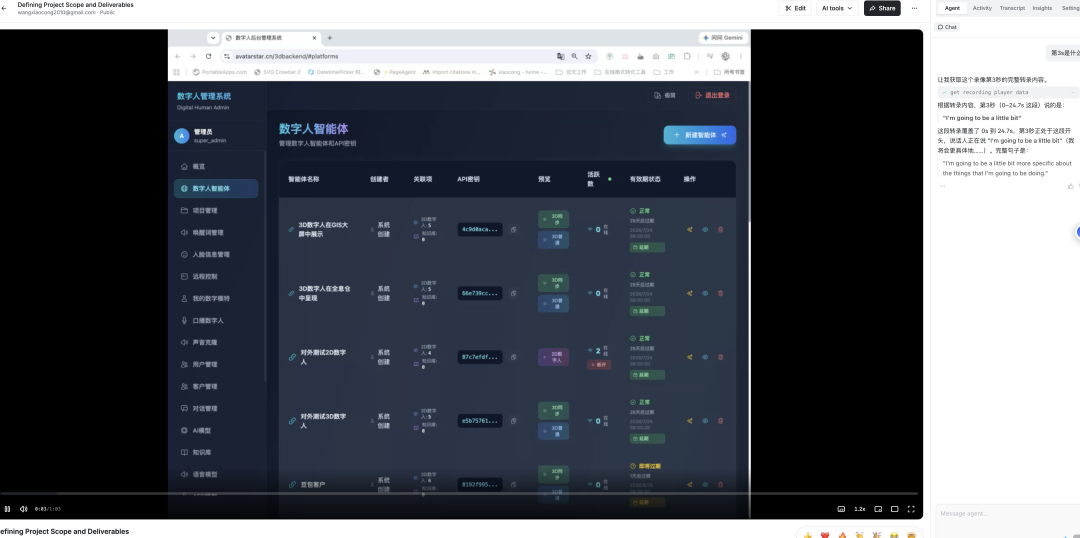Open 项目管理 in the sidebar
Screen dimensions: 1080x538
click(x=216, y=211)
